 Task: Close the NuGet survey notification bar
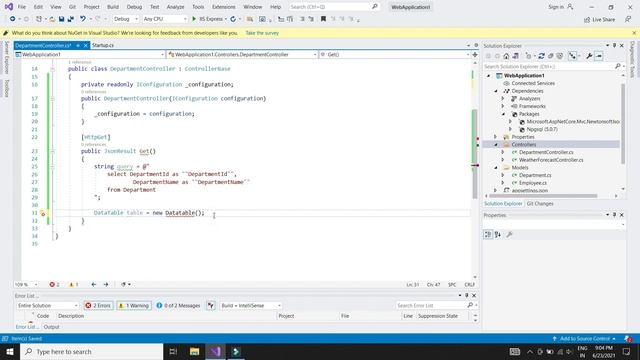(634, 33)
